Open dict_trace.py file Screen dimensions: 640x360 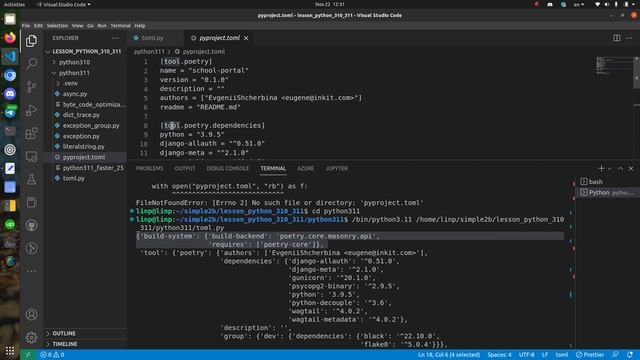(81, 115)
